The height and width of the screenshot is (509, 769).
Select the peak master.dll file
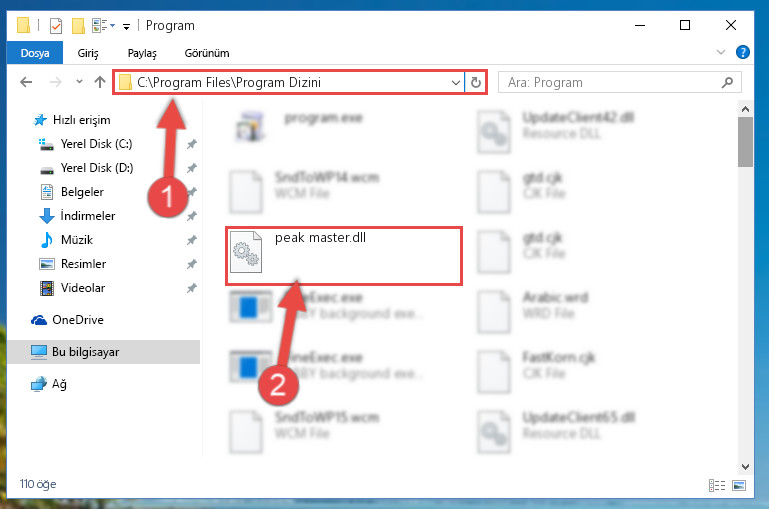click(x=344, y=255)
